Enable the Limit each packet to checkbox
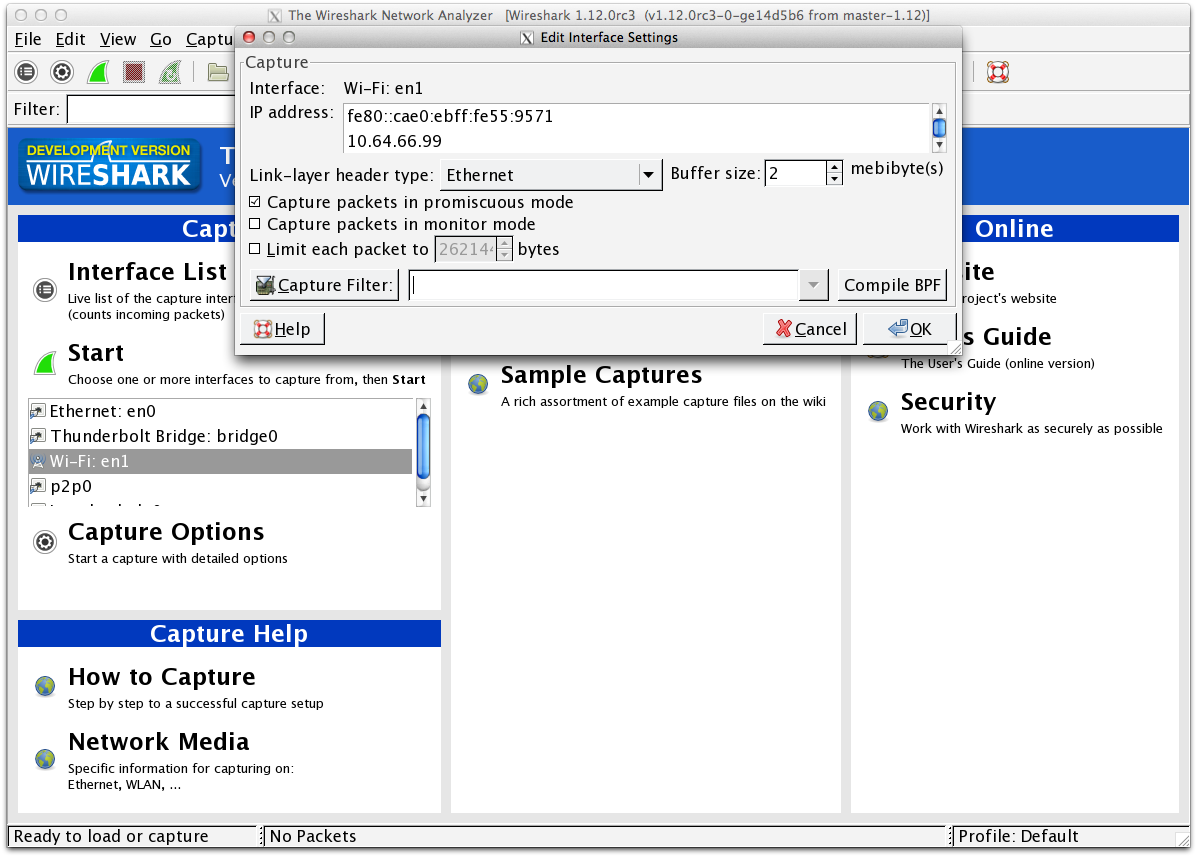1197x857 pixels. (x=255, y=248)
